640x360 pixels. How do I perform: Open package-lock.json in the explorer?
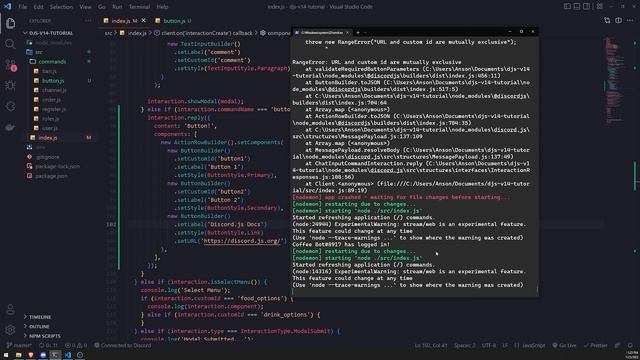coord(57,166)
